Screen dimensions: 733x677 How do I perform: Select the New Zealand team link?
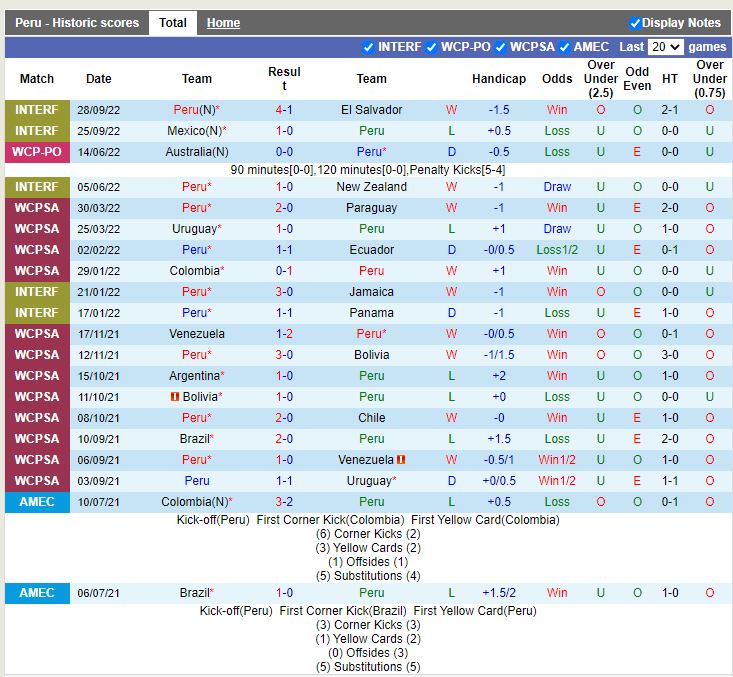pyautogui.click(x=371, y=187)
